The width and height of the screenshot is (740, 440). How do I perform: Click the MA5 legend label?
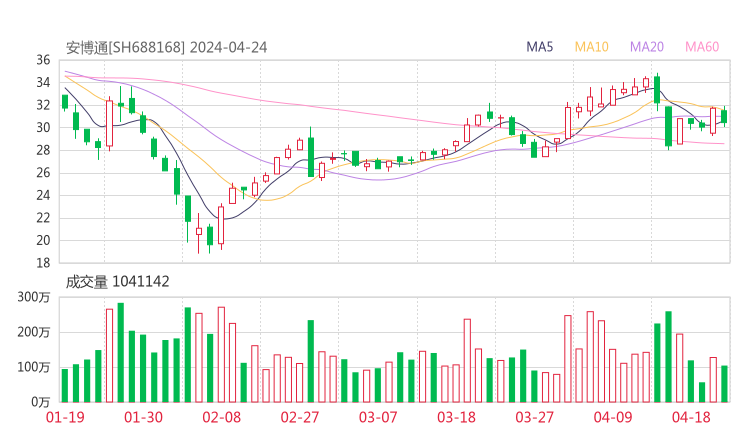(x=539, y=47)
